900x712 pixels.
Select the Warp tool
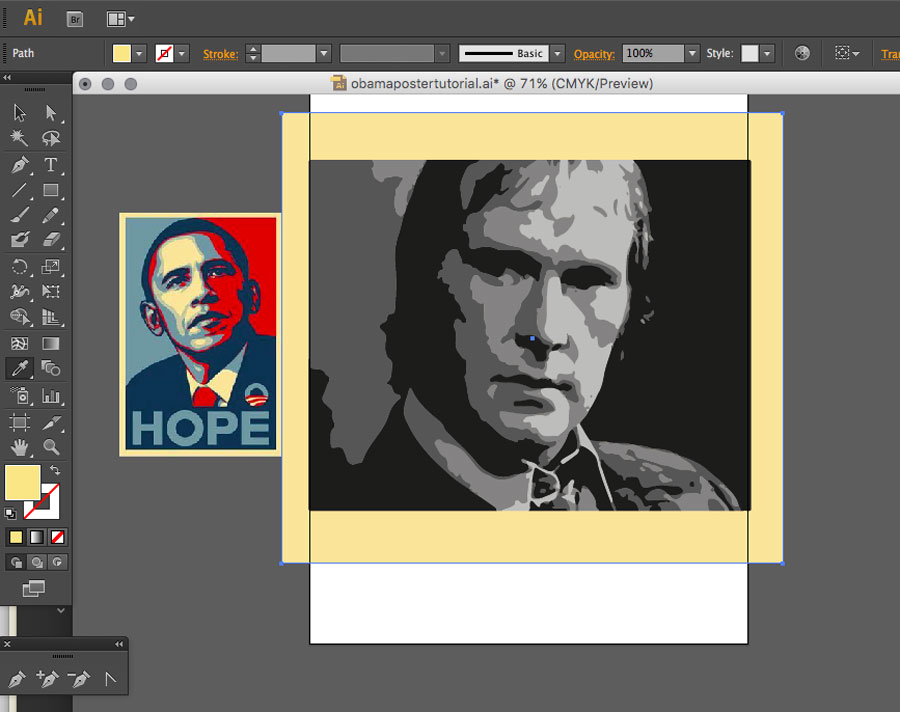(x=20, y=292)
